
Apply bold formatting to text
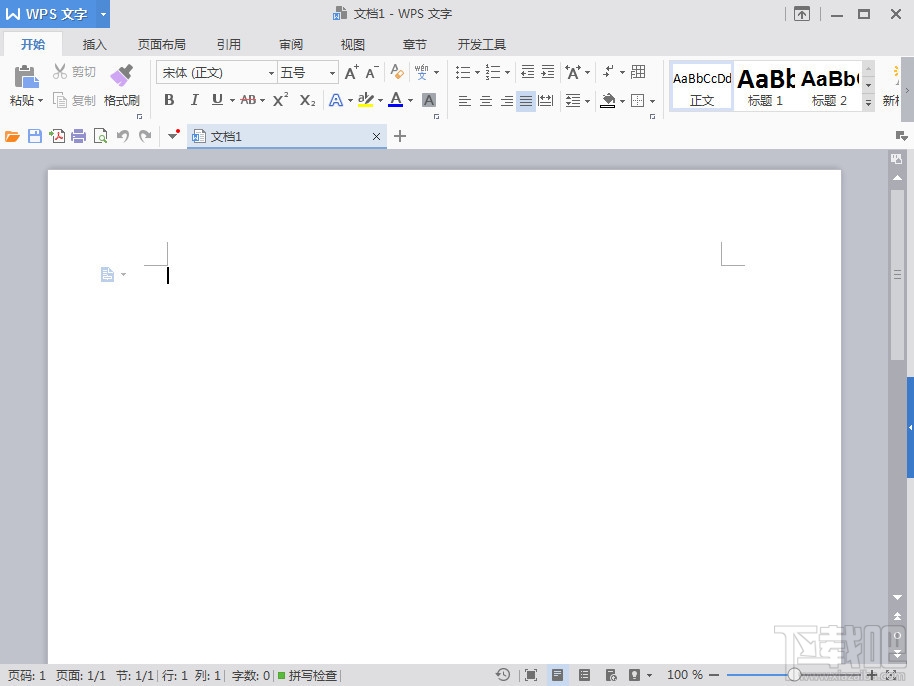tap(169, 100)
